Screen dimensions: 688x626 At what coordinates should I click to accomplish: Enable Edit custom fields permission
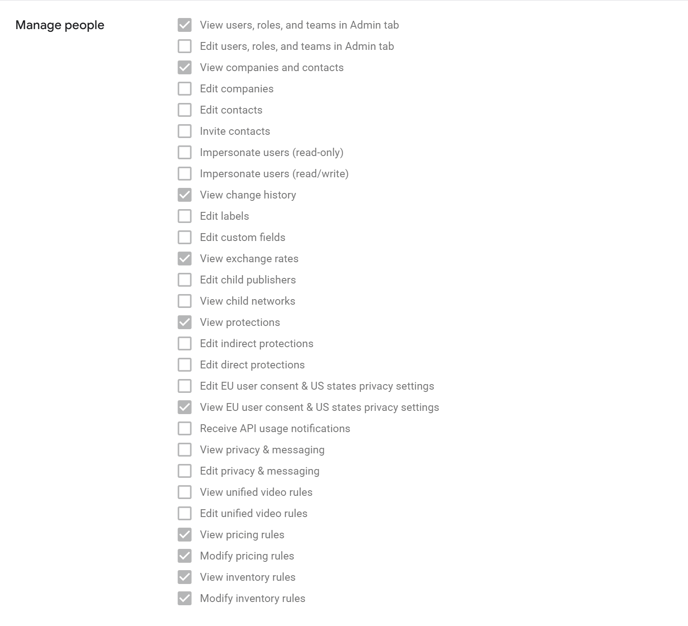click(x=185, y=237)
